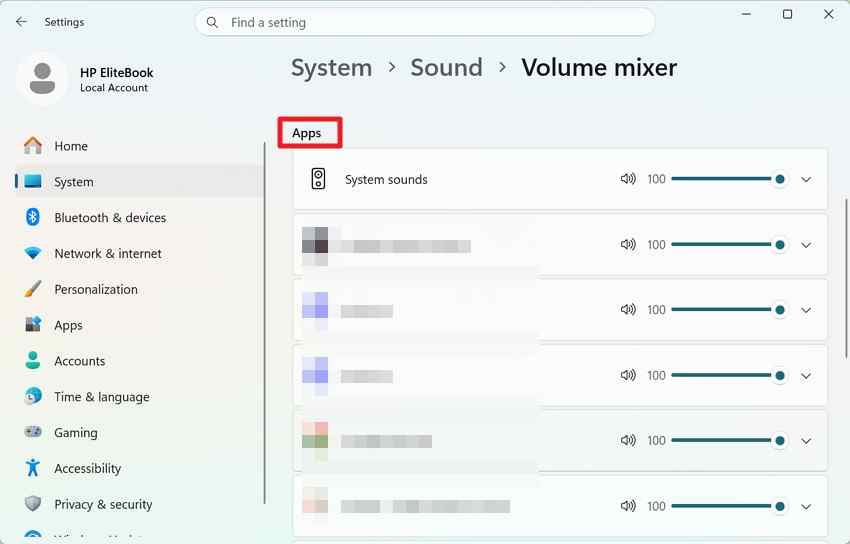Viewport: 850px width, 544px height.
Task: Adjust the System sounds volume slider
Action: pos(728,179)
